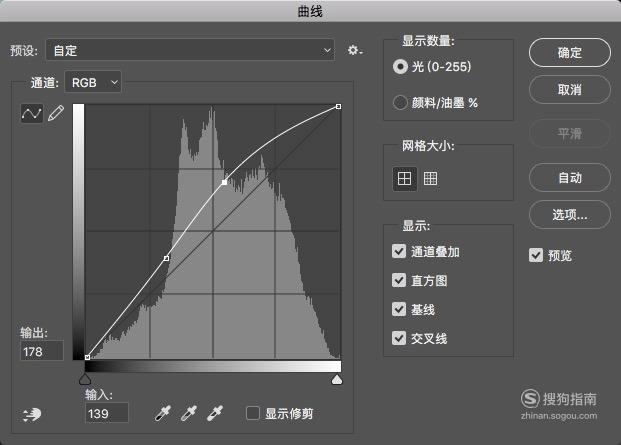The image size is (621, 445).
Task: Open the preset options gear menu
Action: (355, 50)
